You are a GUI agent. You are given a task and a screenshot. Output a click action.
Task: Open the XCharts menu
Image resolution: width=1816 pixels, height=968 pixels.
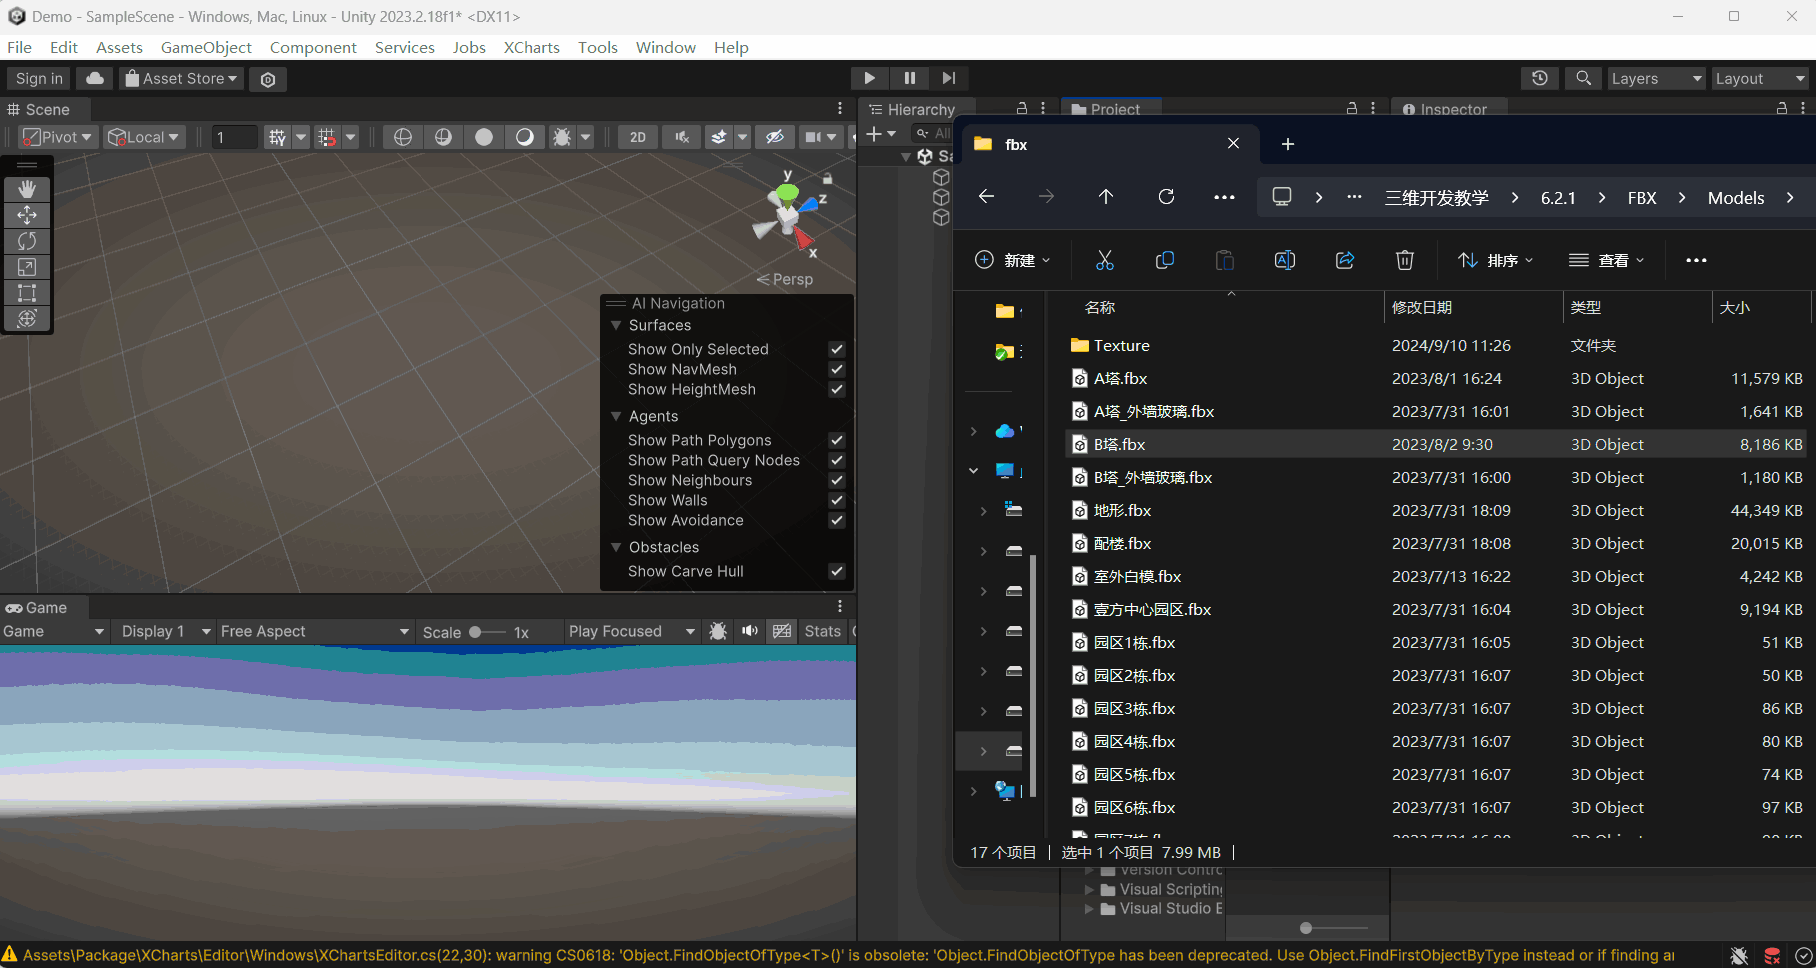[x=531, y=47]
